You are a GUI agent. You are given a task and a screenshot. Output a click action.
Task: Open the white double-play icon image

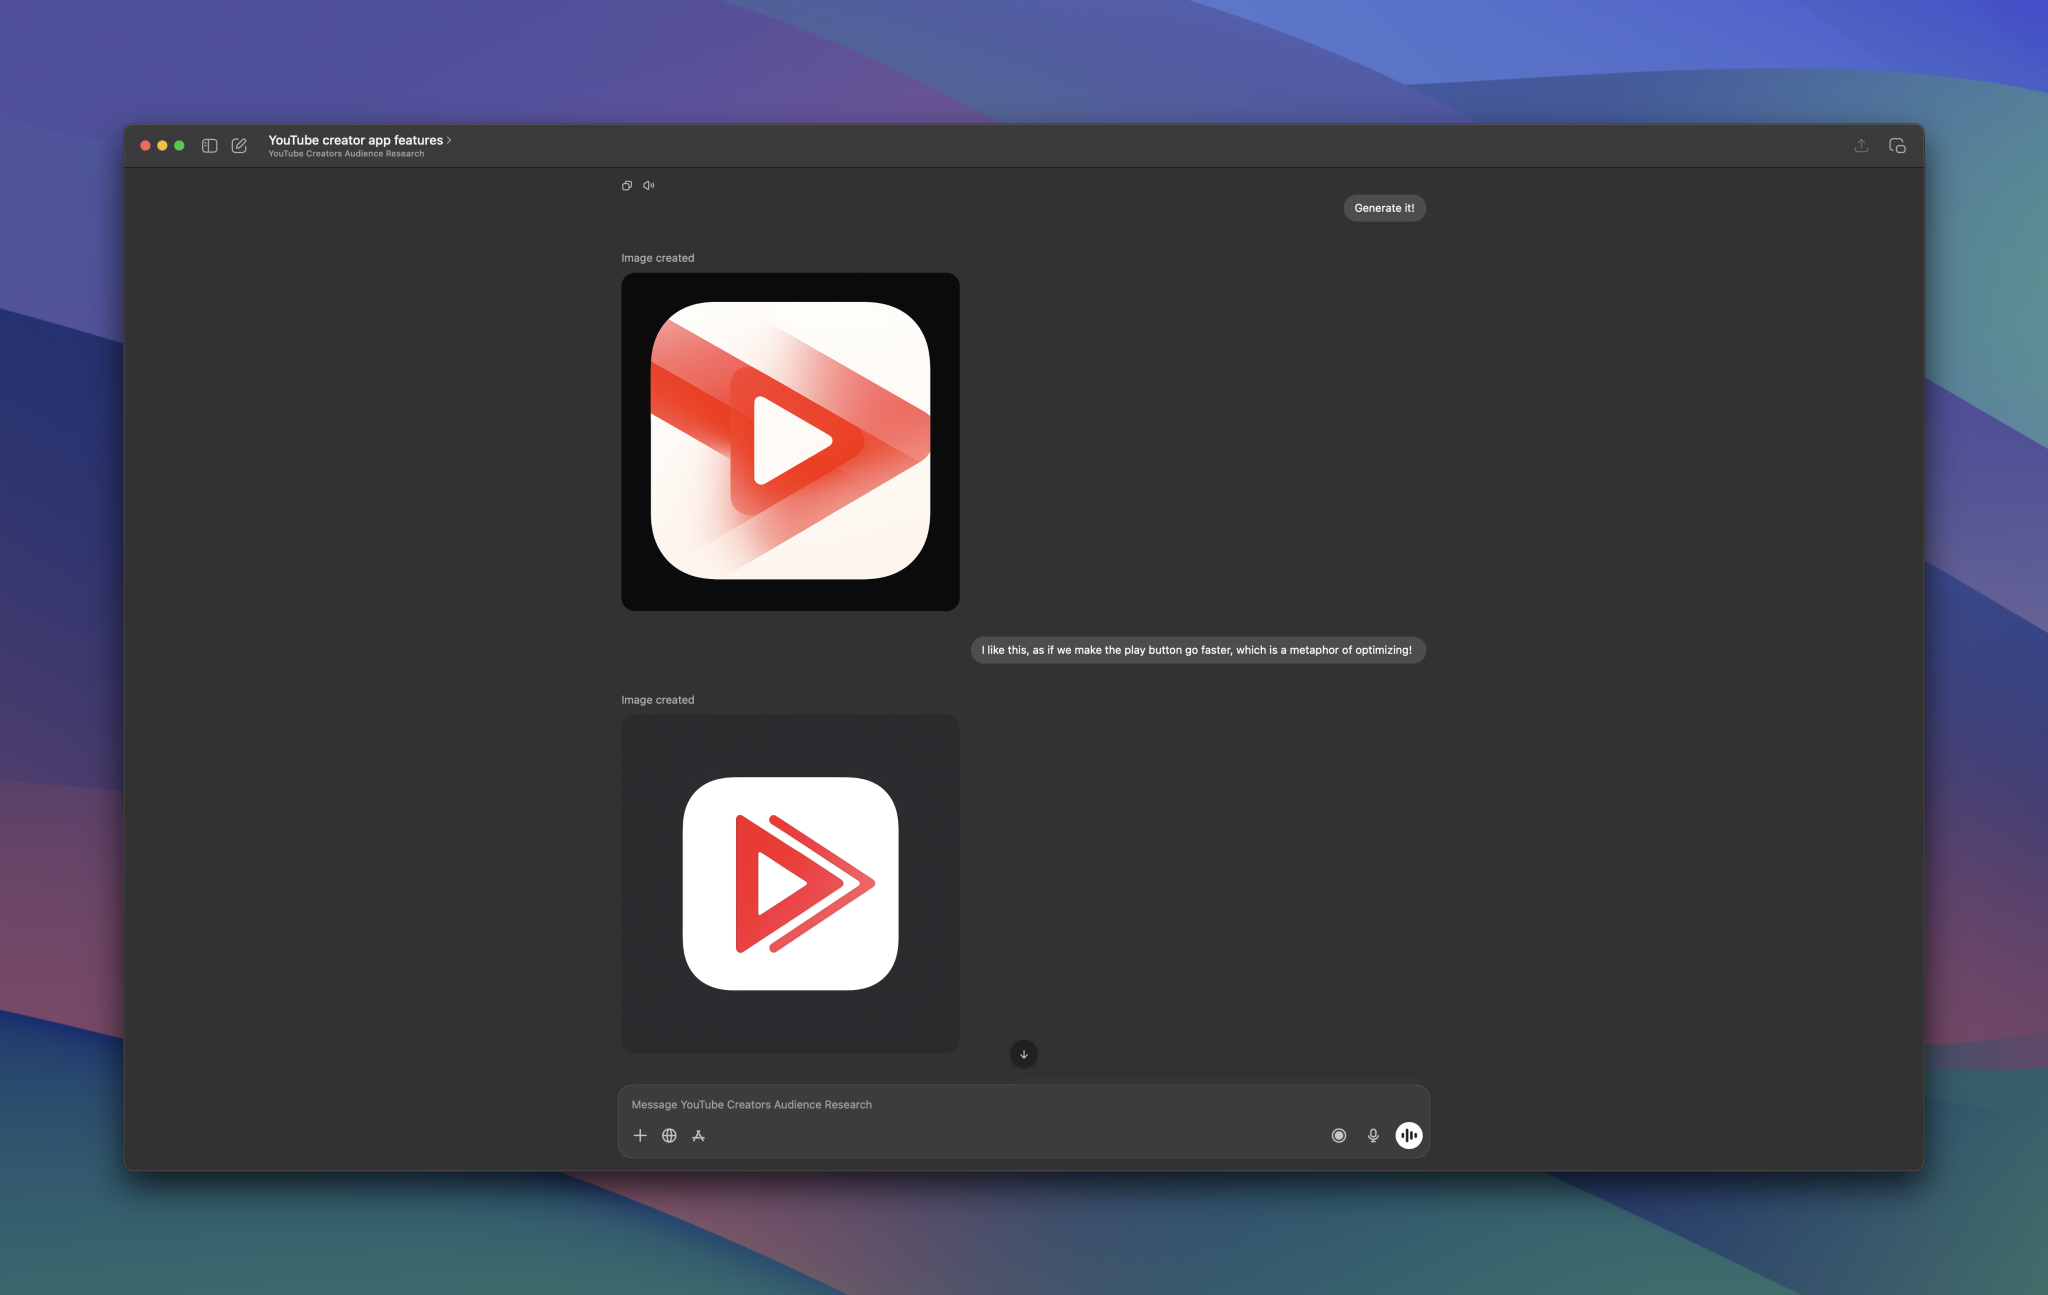789,883
